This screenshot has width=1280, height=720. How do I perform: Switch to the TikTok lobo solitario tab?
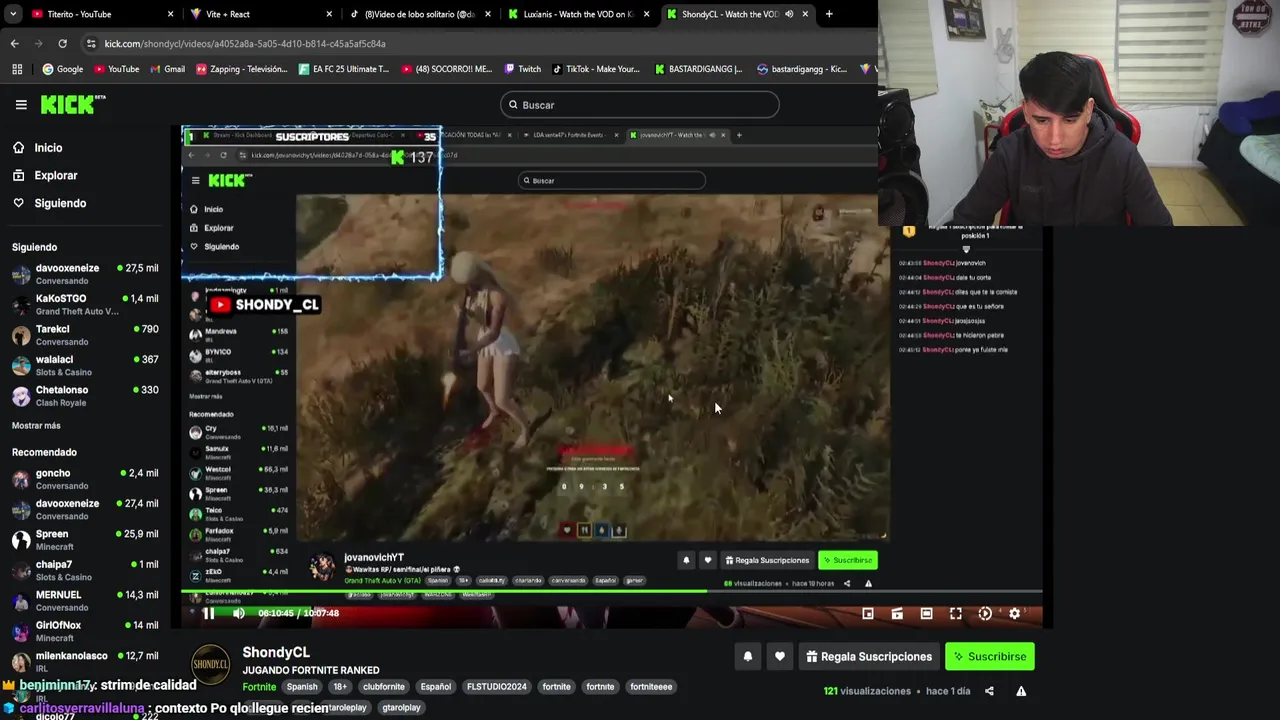pyautogui.click(x=420, y=14)
